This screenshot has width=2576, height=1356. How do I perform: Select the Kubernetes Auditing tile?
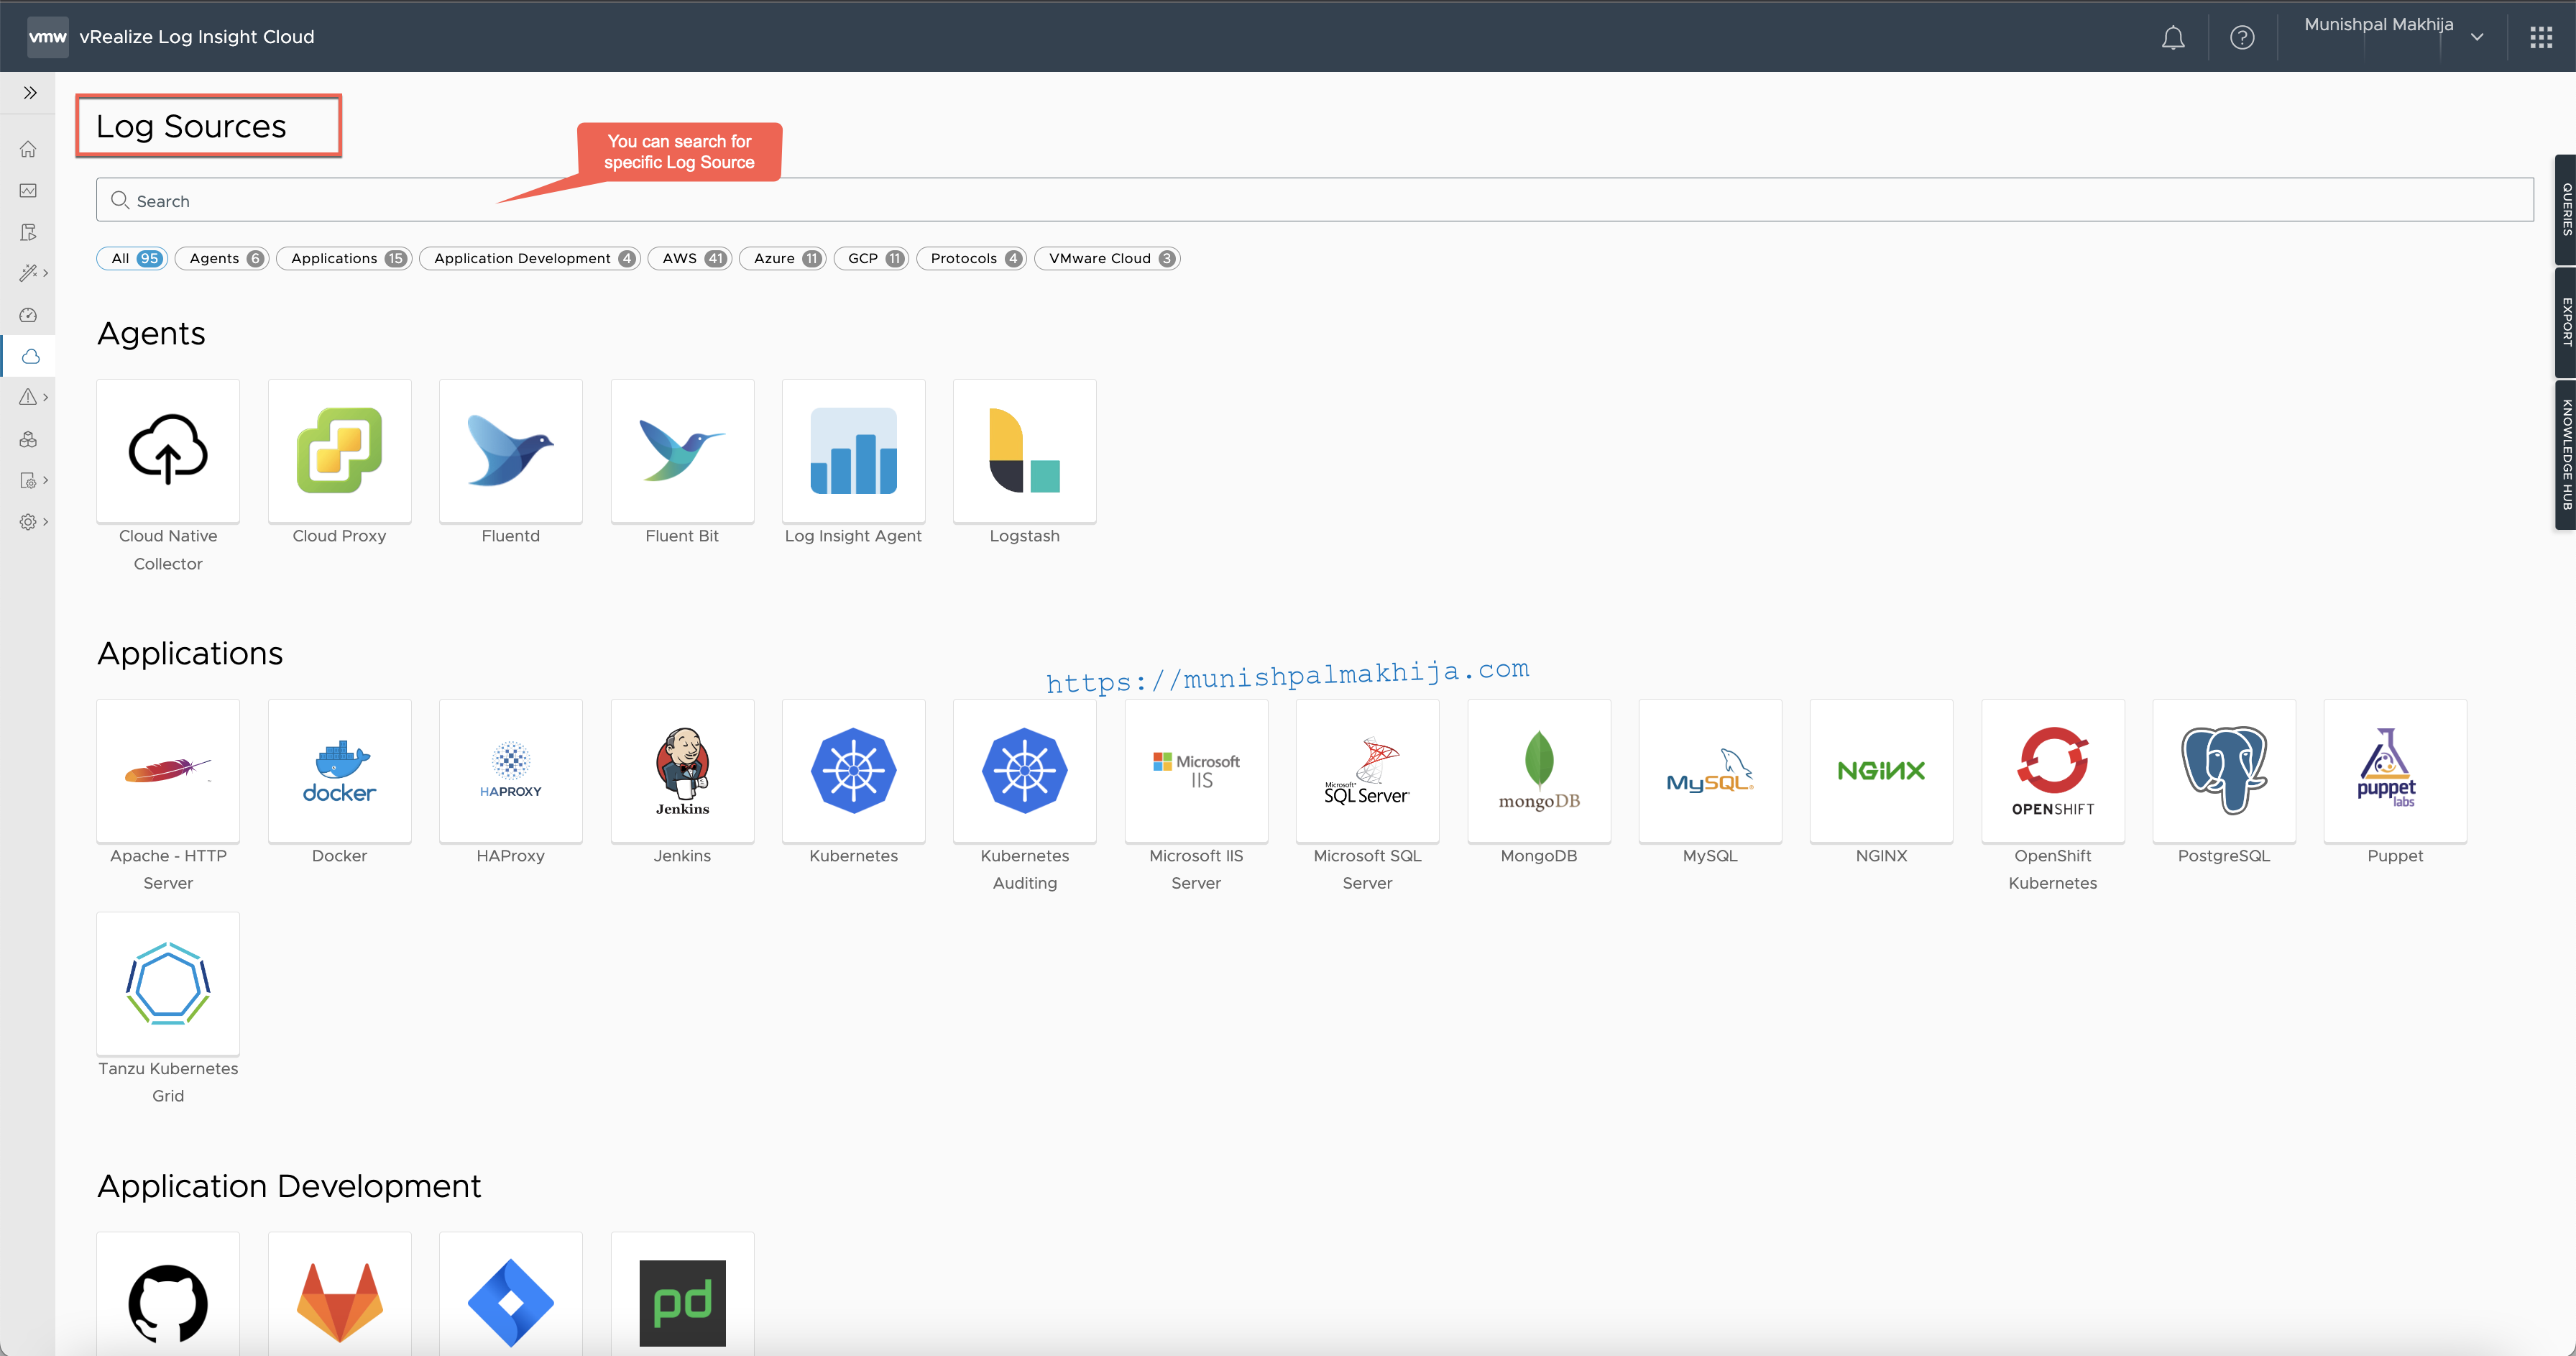pos(1024,771)
